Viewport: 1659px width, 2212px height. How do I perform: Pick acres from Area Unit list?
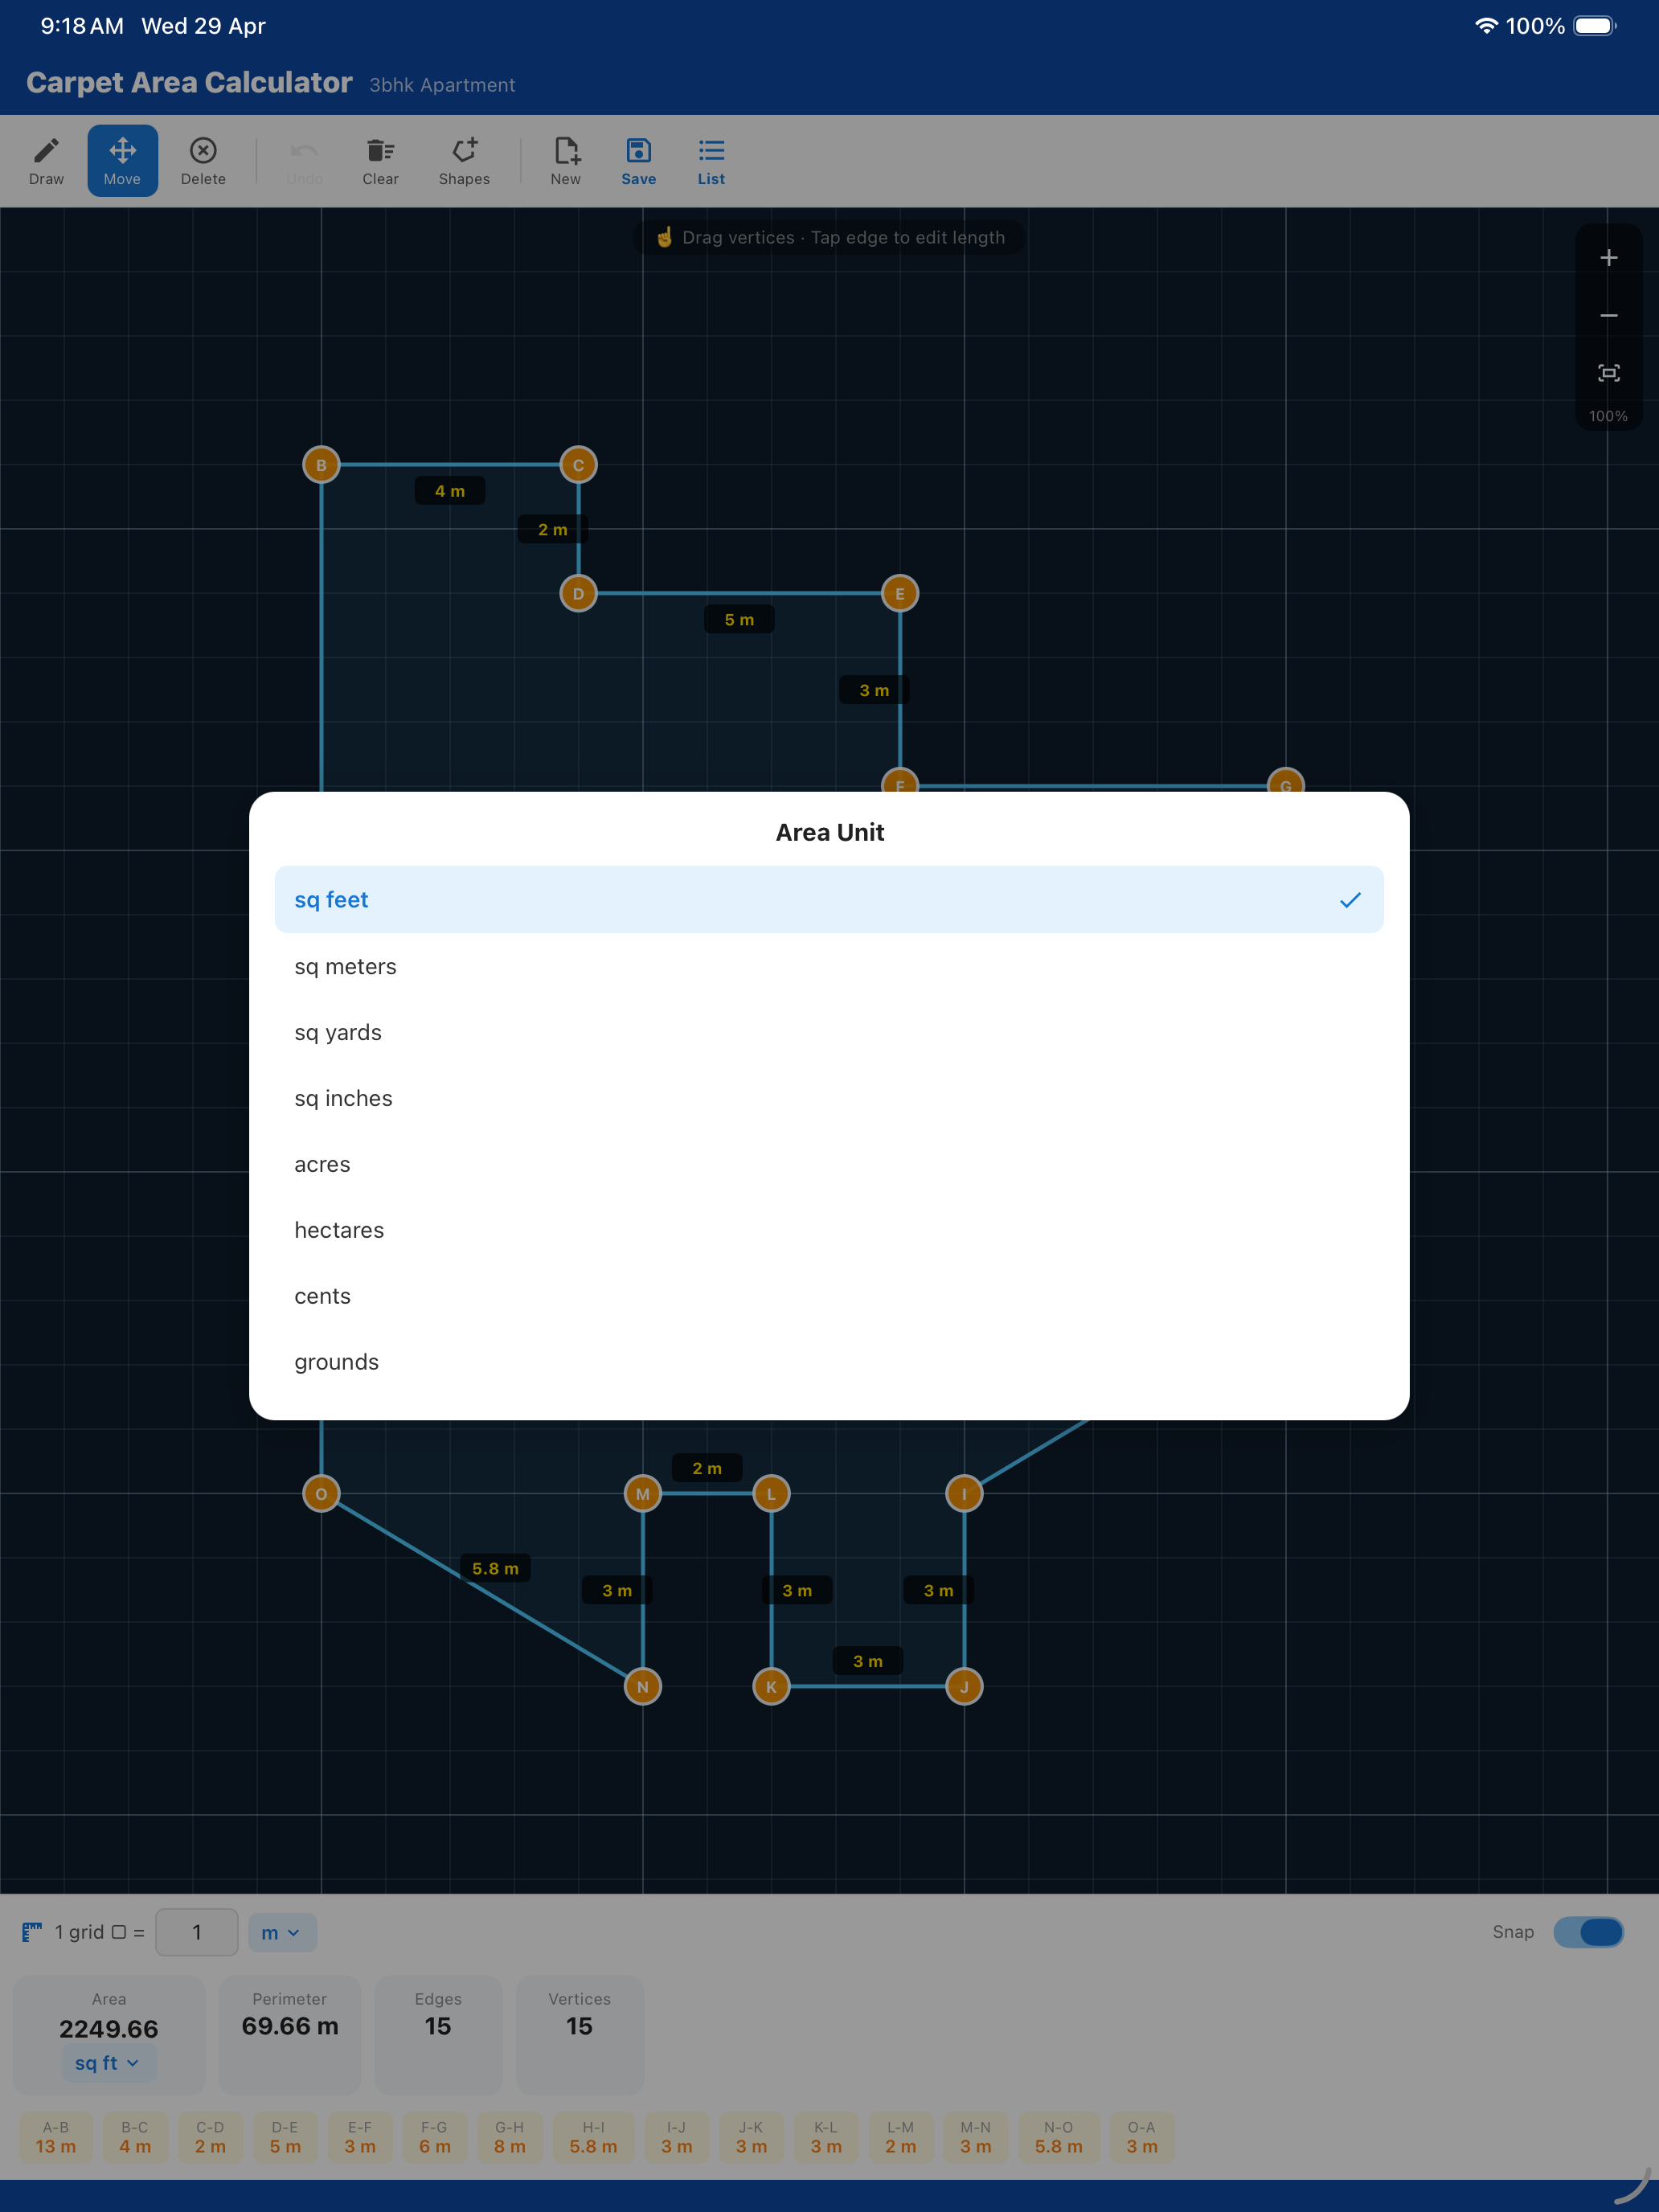tap(829, 1164)
